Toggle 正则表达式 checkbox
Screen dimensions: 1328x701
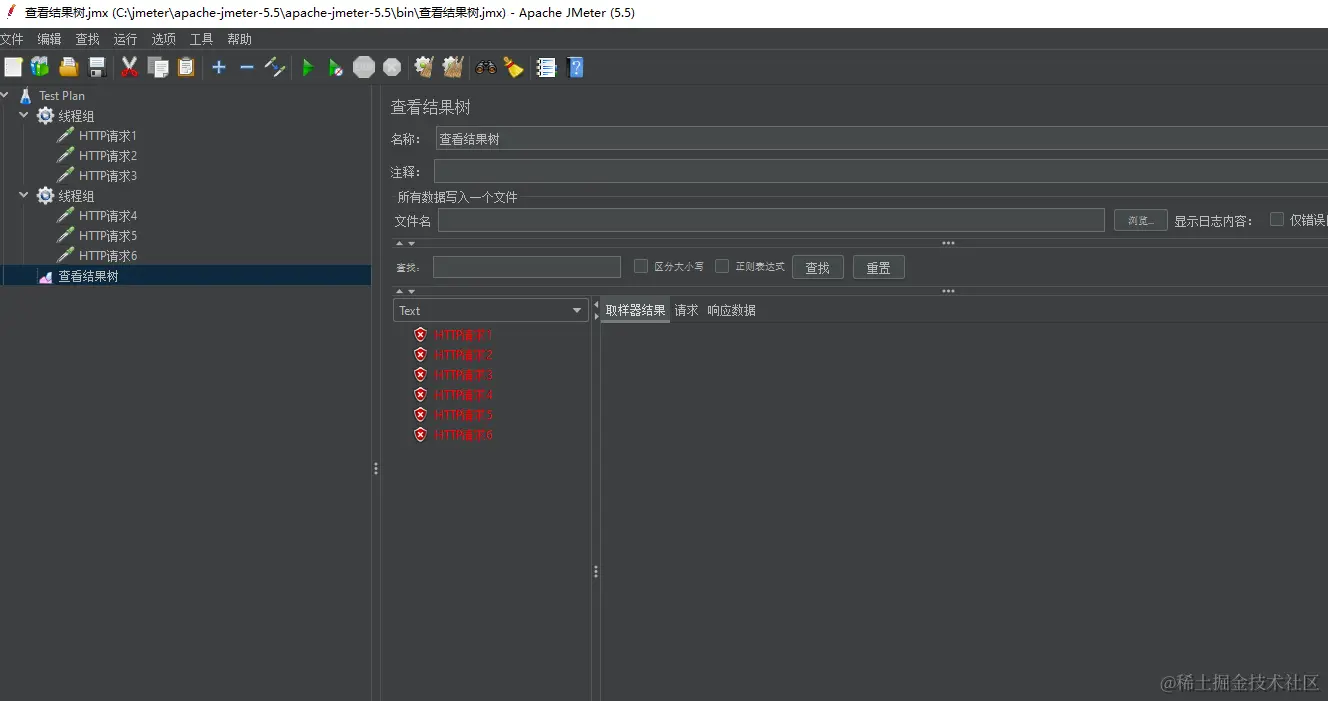point(722,266)
